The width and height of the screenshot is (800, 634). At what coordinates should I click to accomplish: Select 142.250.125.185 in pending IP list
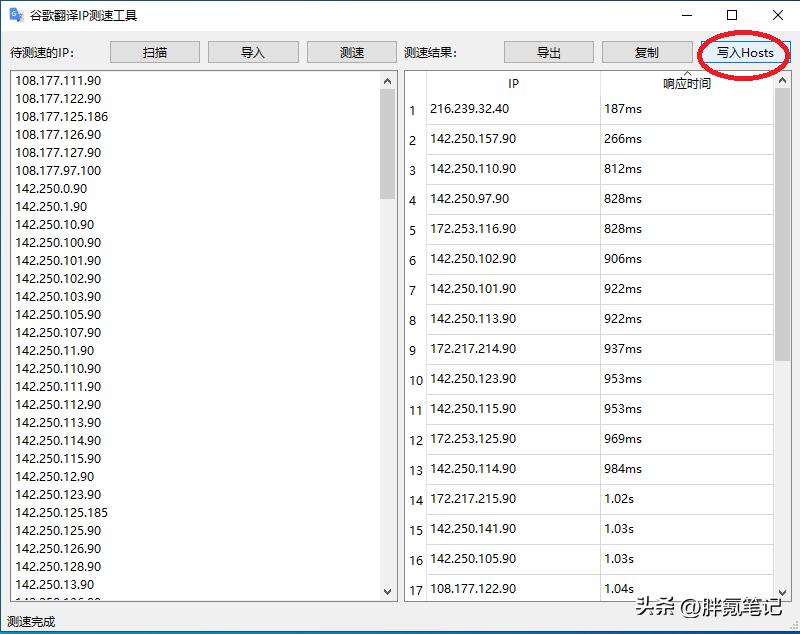[62, 513]
